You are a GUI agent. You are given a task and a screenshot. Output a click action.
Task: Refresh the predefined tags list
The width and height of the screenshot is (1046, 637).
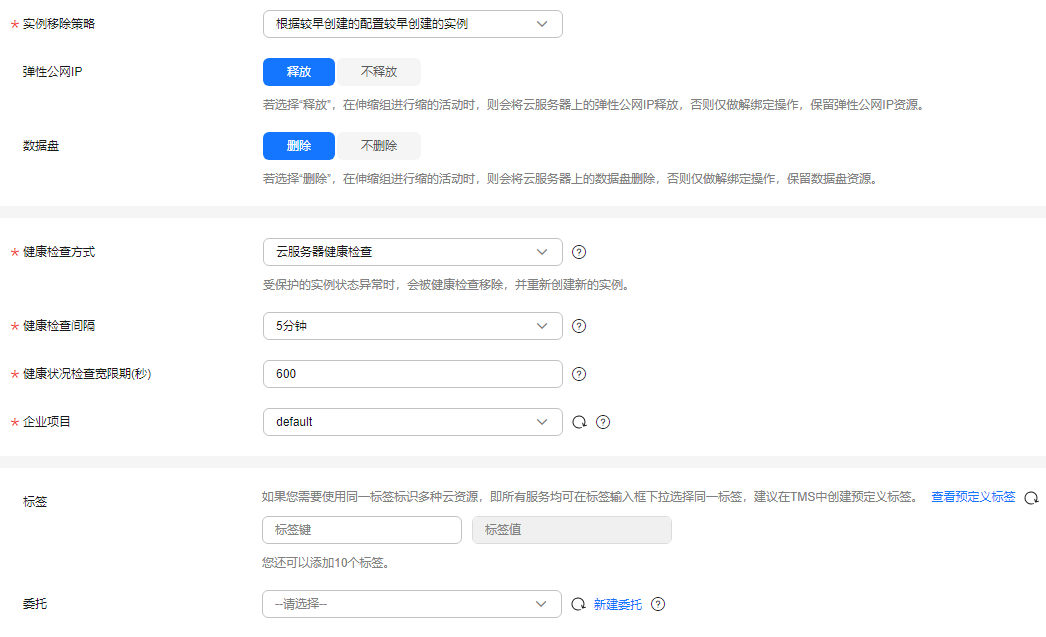1031,497
